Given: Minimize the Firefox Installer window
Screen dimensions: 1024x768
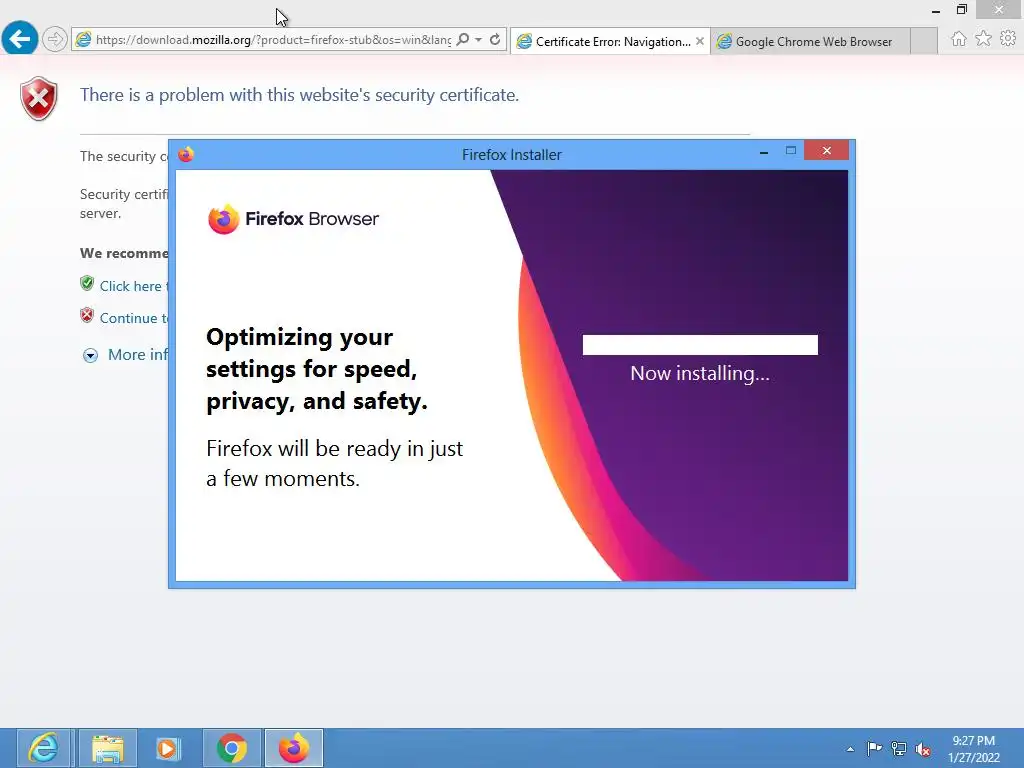Looking at the screenshot, I should 763,152.
